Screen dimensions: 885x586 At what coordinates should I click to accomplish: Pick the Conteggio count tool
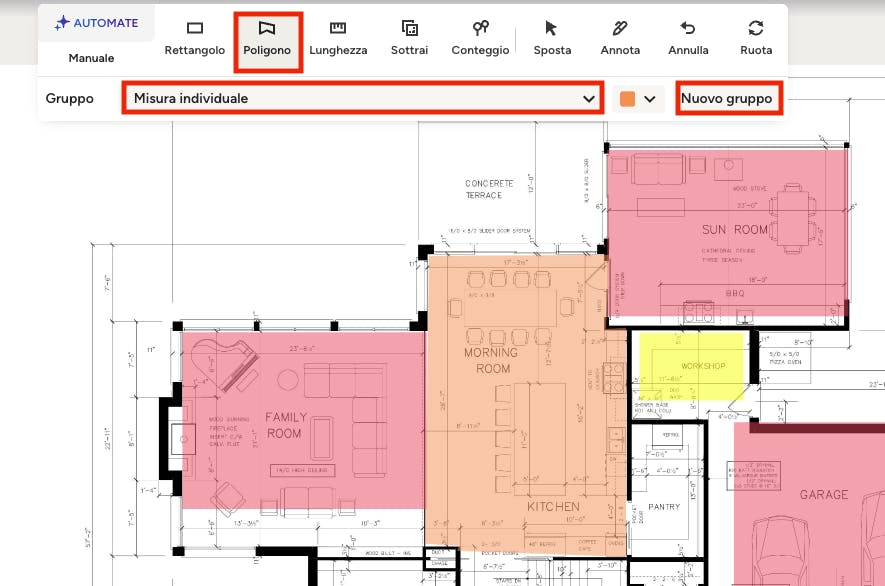click(x=480, y=38)
